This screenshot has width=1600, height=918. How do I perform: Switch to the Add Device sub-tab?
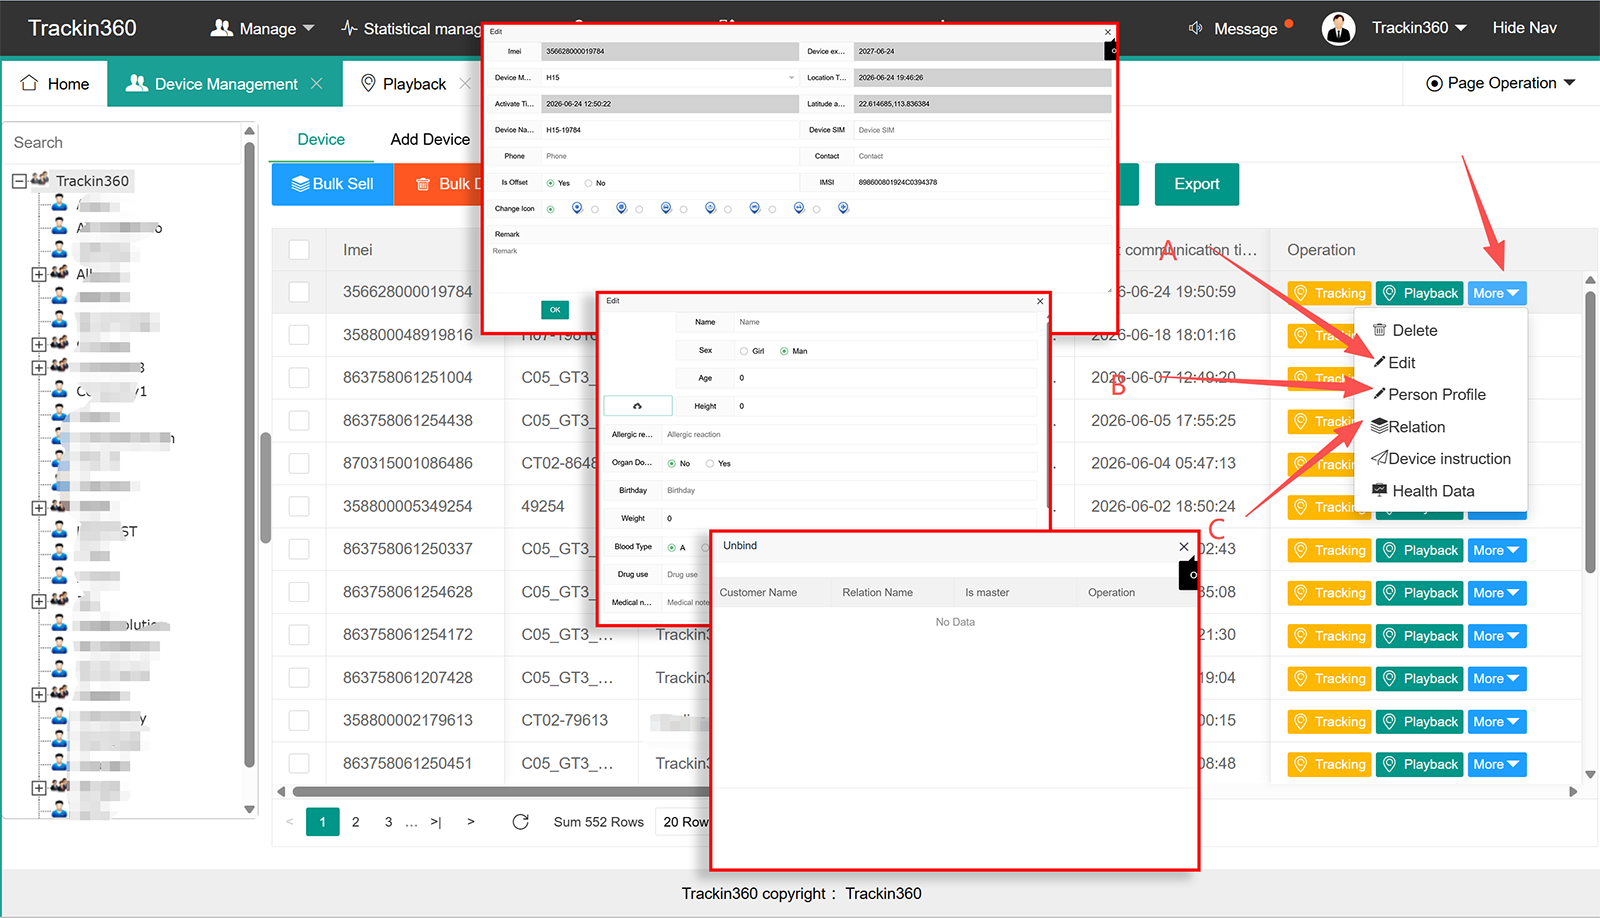click(x=430, y=139)
